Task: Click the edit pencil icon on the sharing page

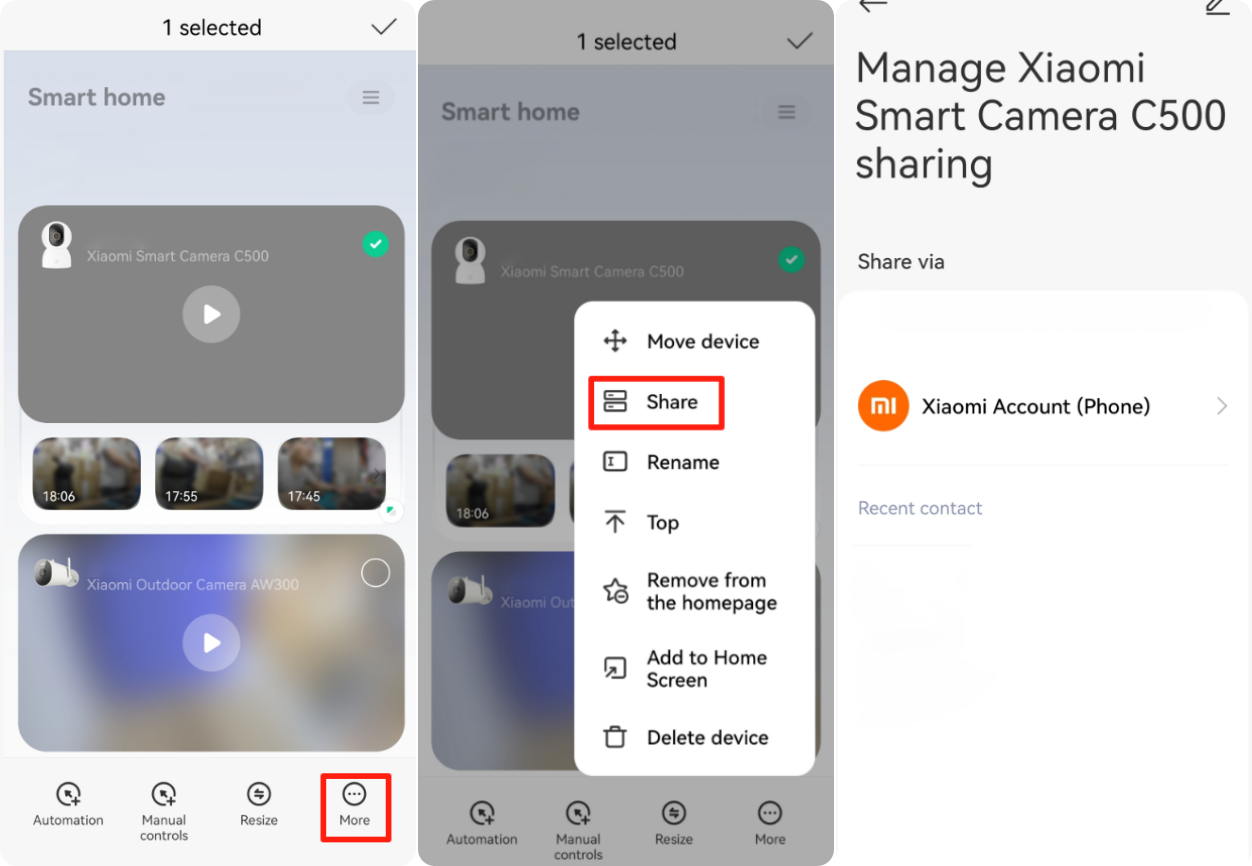Action: [1216, 6]
